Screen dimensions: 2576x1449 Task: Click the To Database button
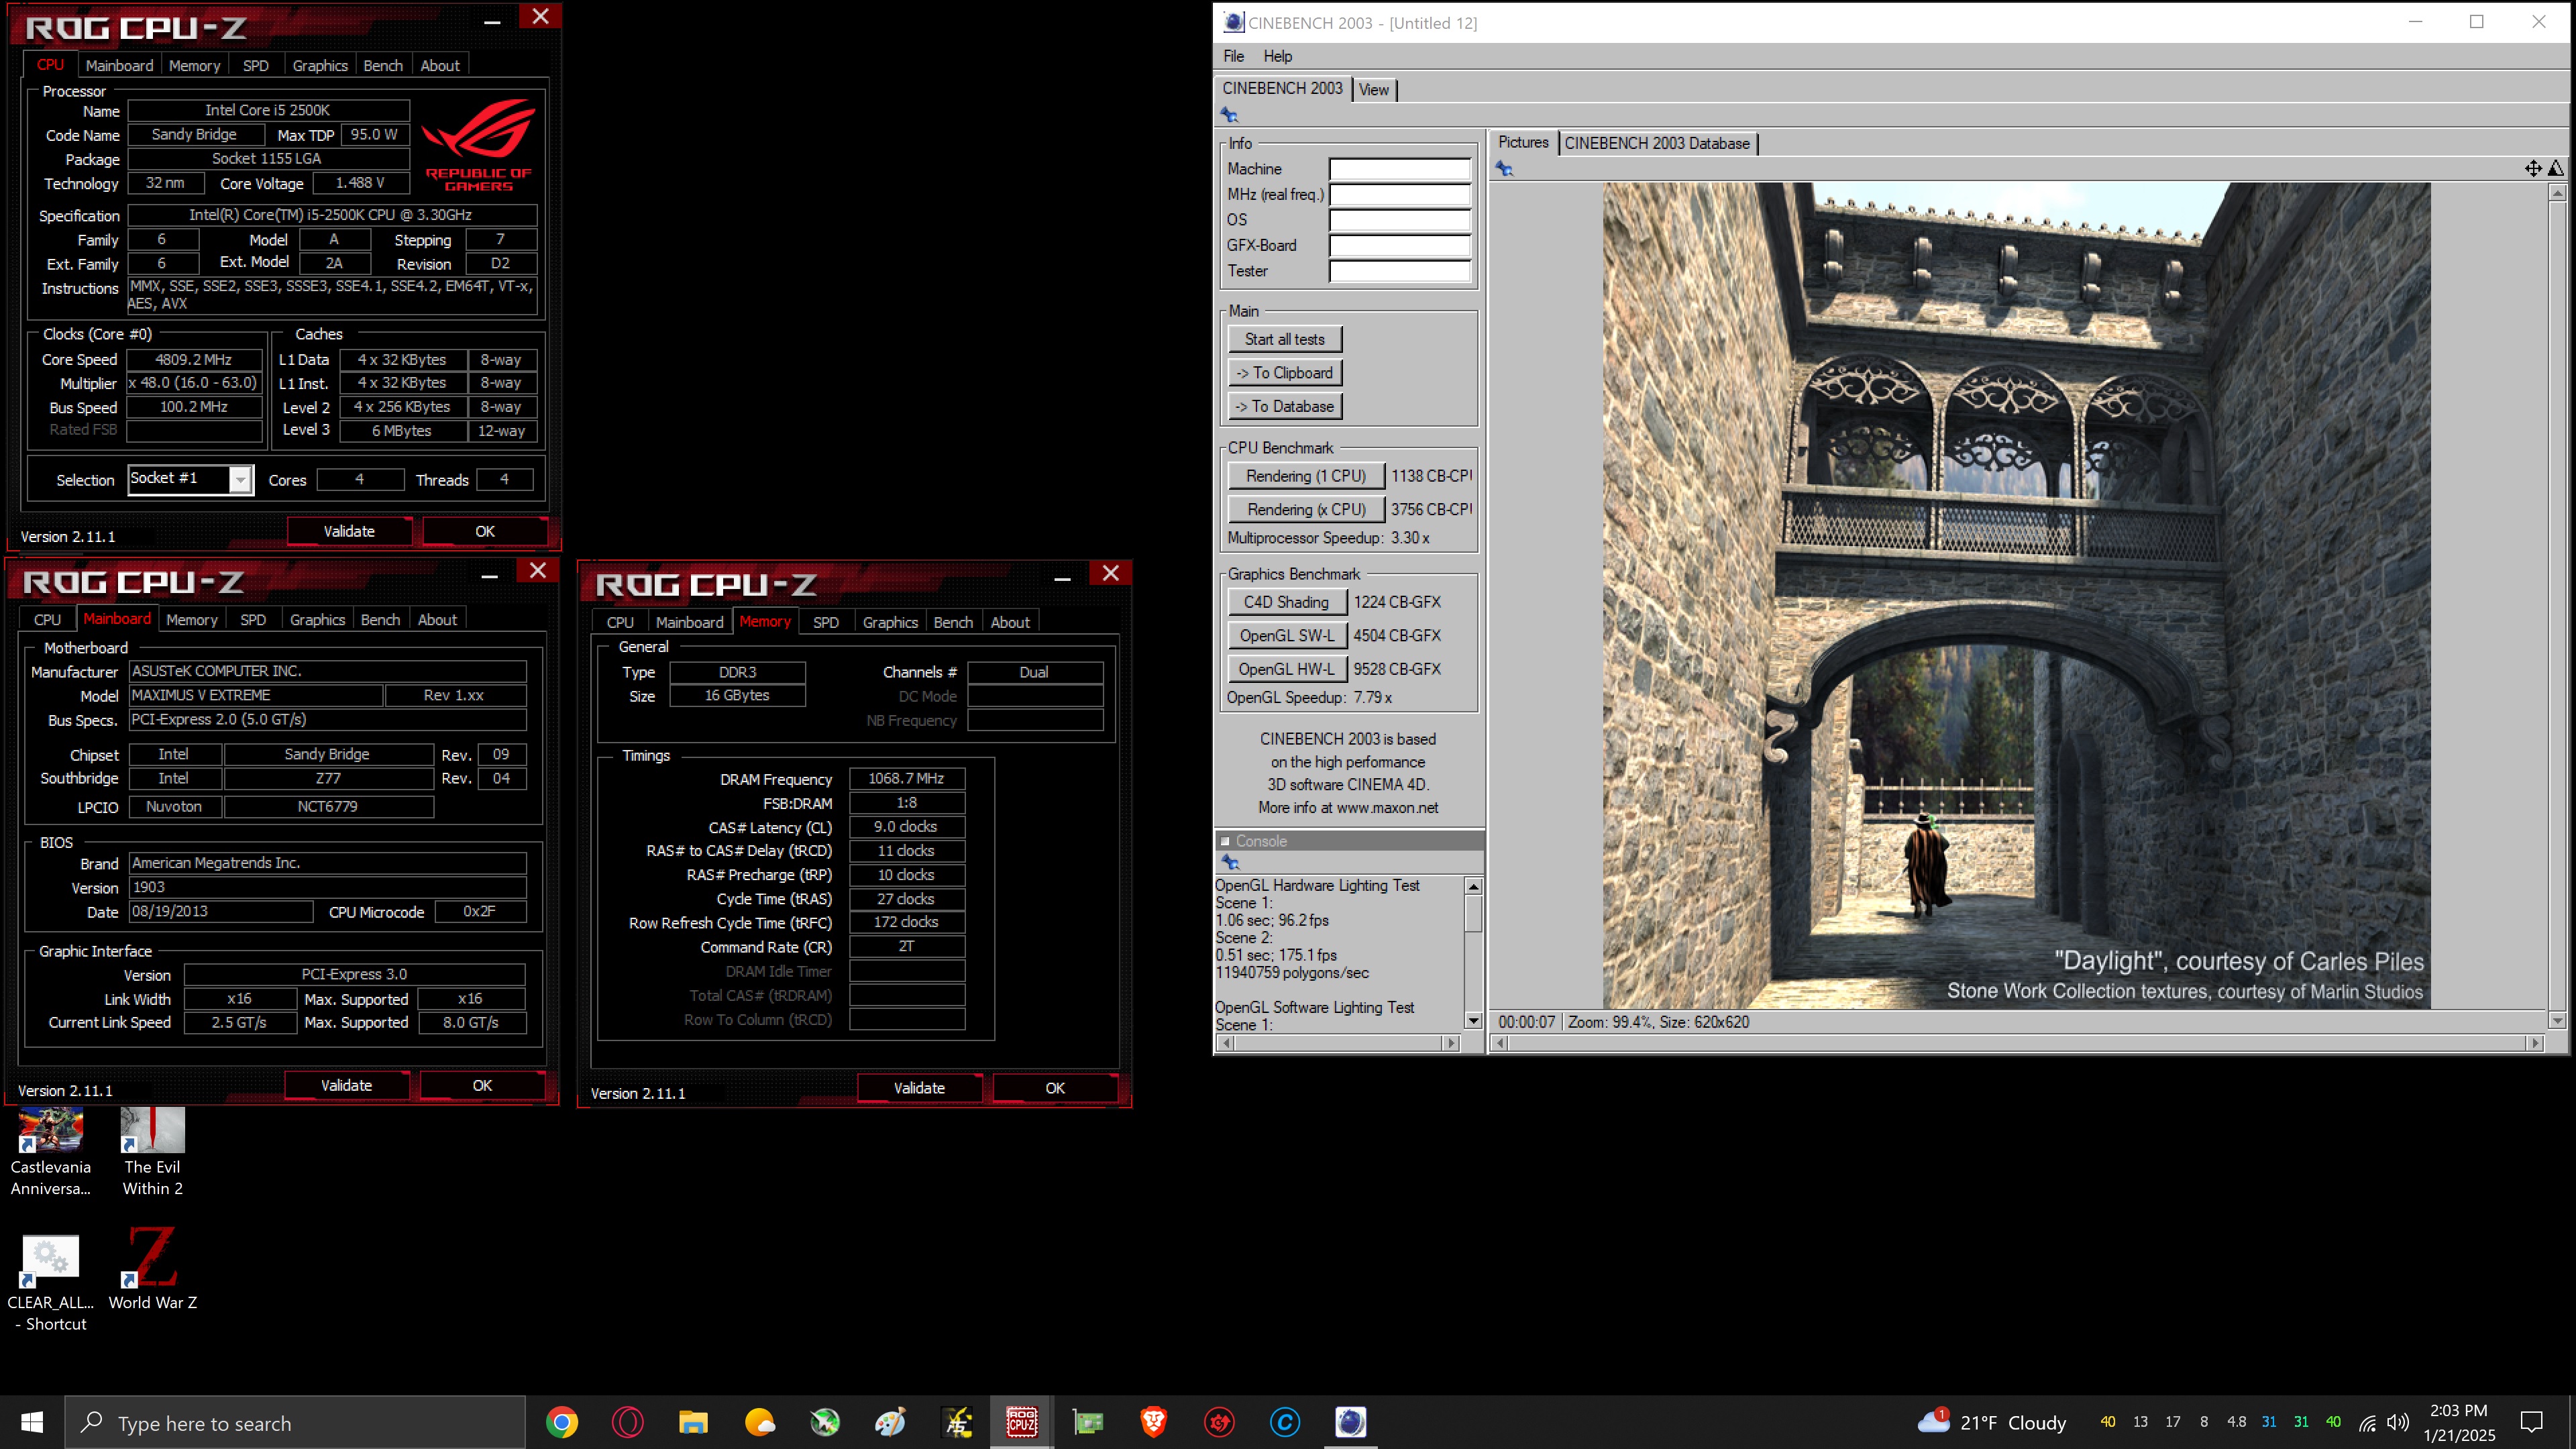[1284, 406]
